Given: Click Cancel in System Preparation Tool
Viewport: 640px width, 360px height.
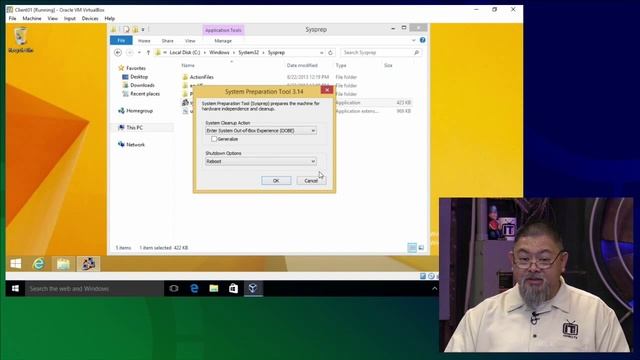Looking at the screenshot, I should click(311, 180).
